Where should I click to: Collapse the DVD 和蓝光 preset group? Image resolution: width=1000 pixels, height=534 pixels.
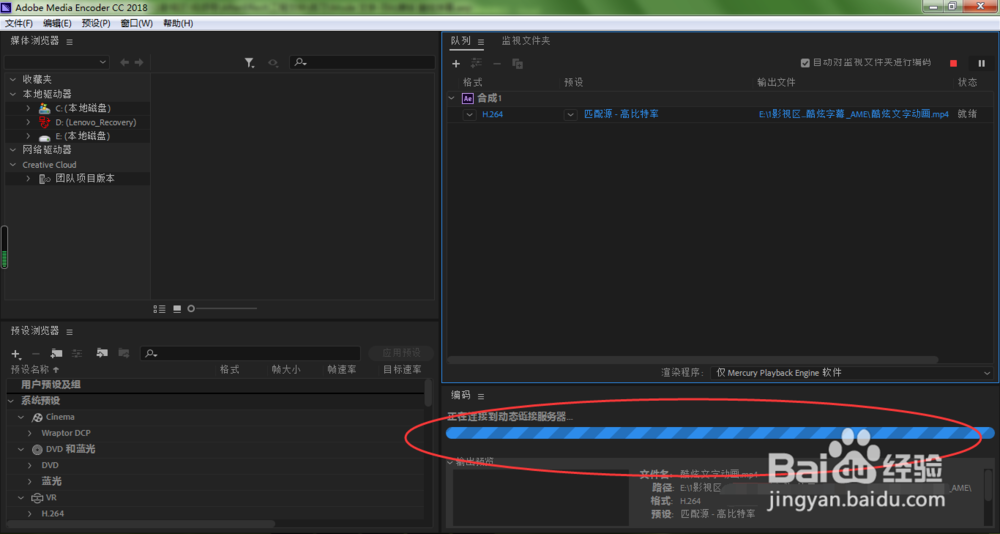(21, 449)
